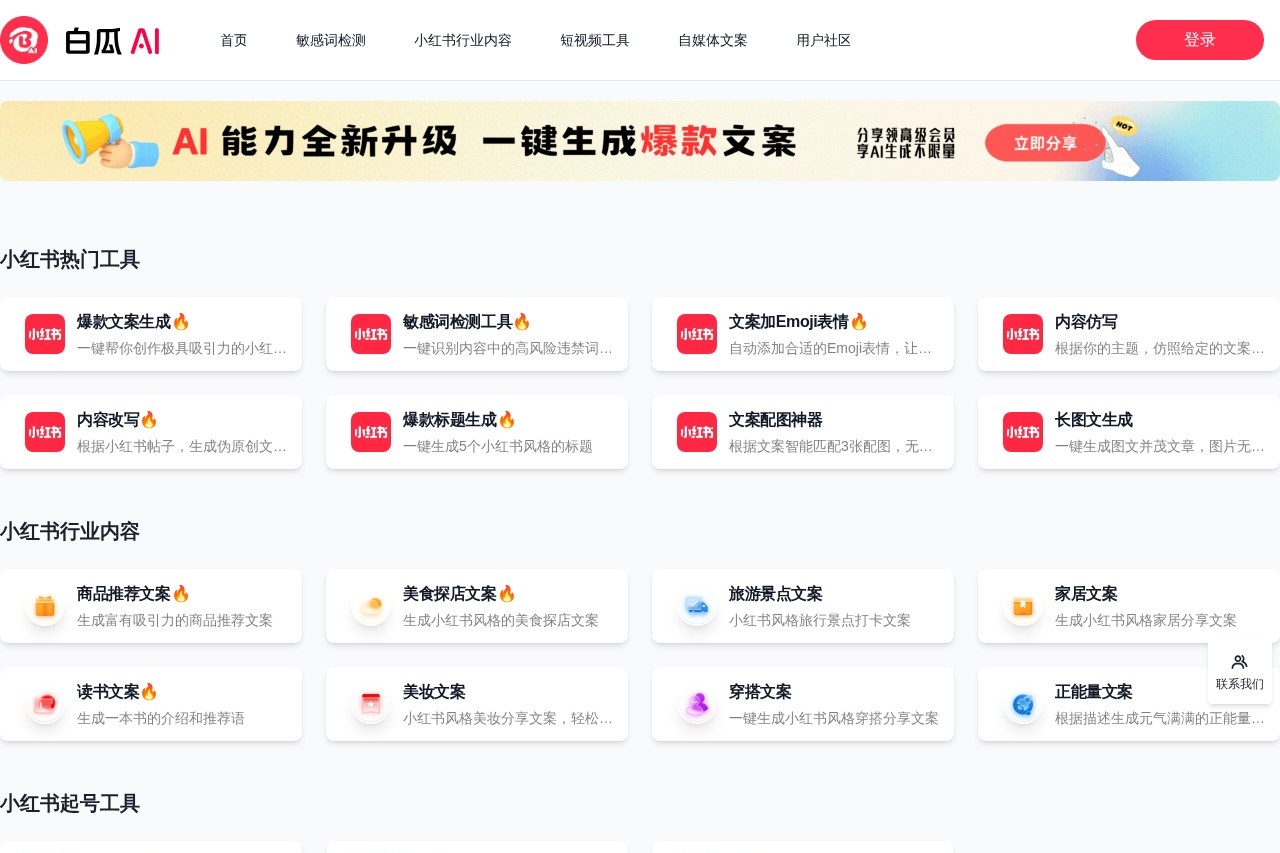Click 立即分享 button on the banner
The height and width of the screenshot is (853, 1280).
pos(1045,143)
